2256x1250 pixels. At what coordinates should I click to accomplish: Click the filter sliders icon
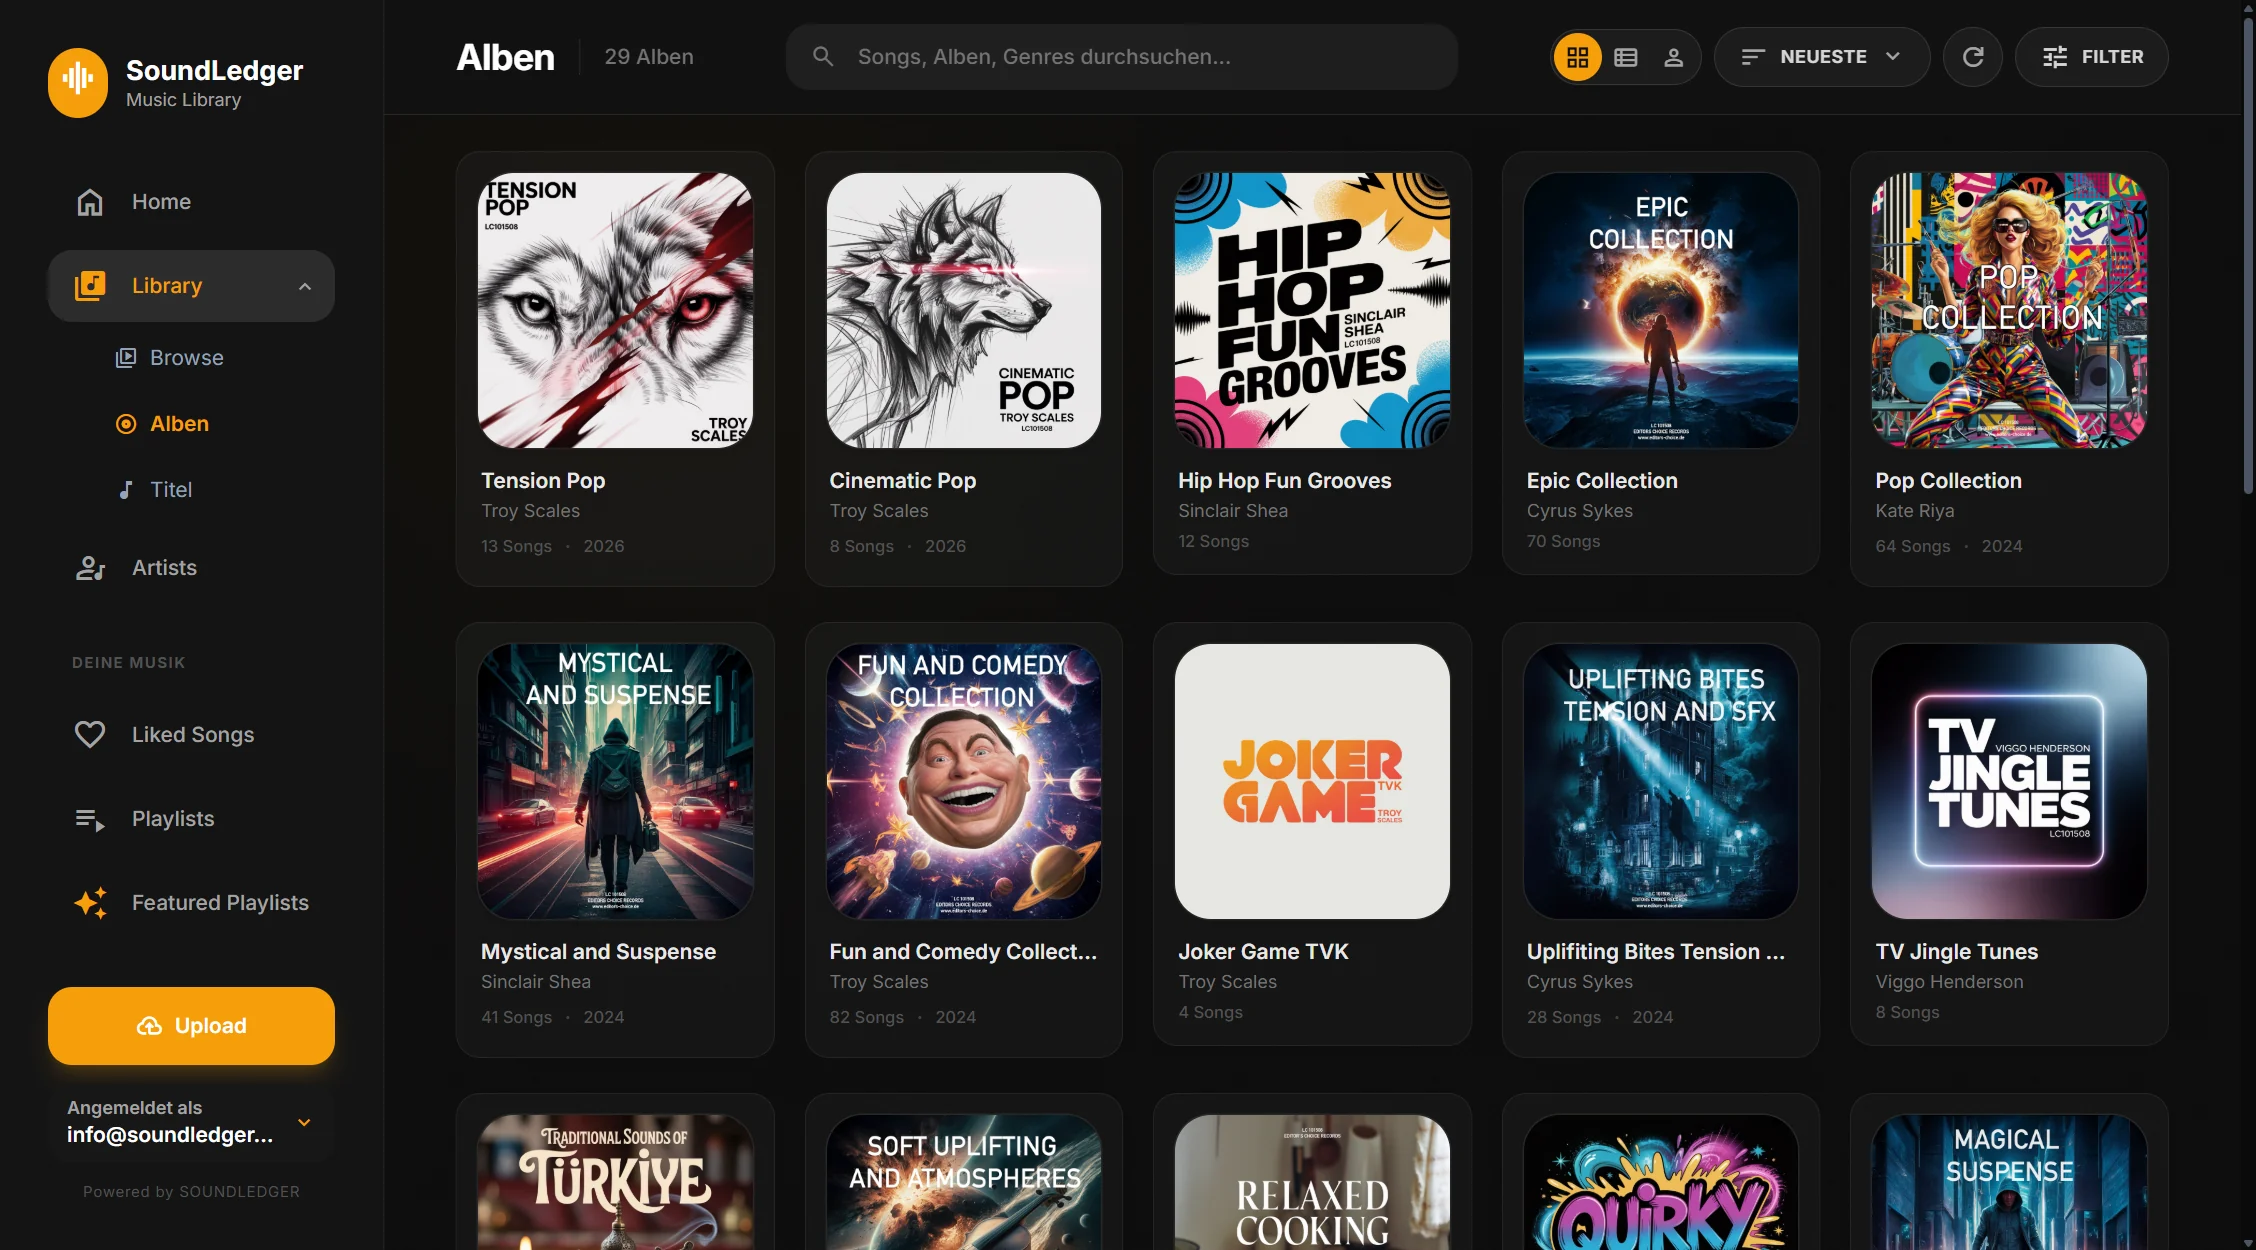tap(2055, 57)
